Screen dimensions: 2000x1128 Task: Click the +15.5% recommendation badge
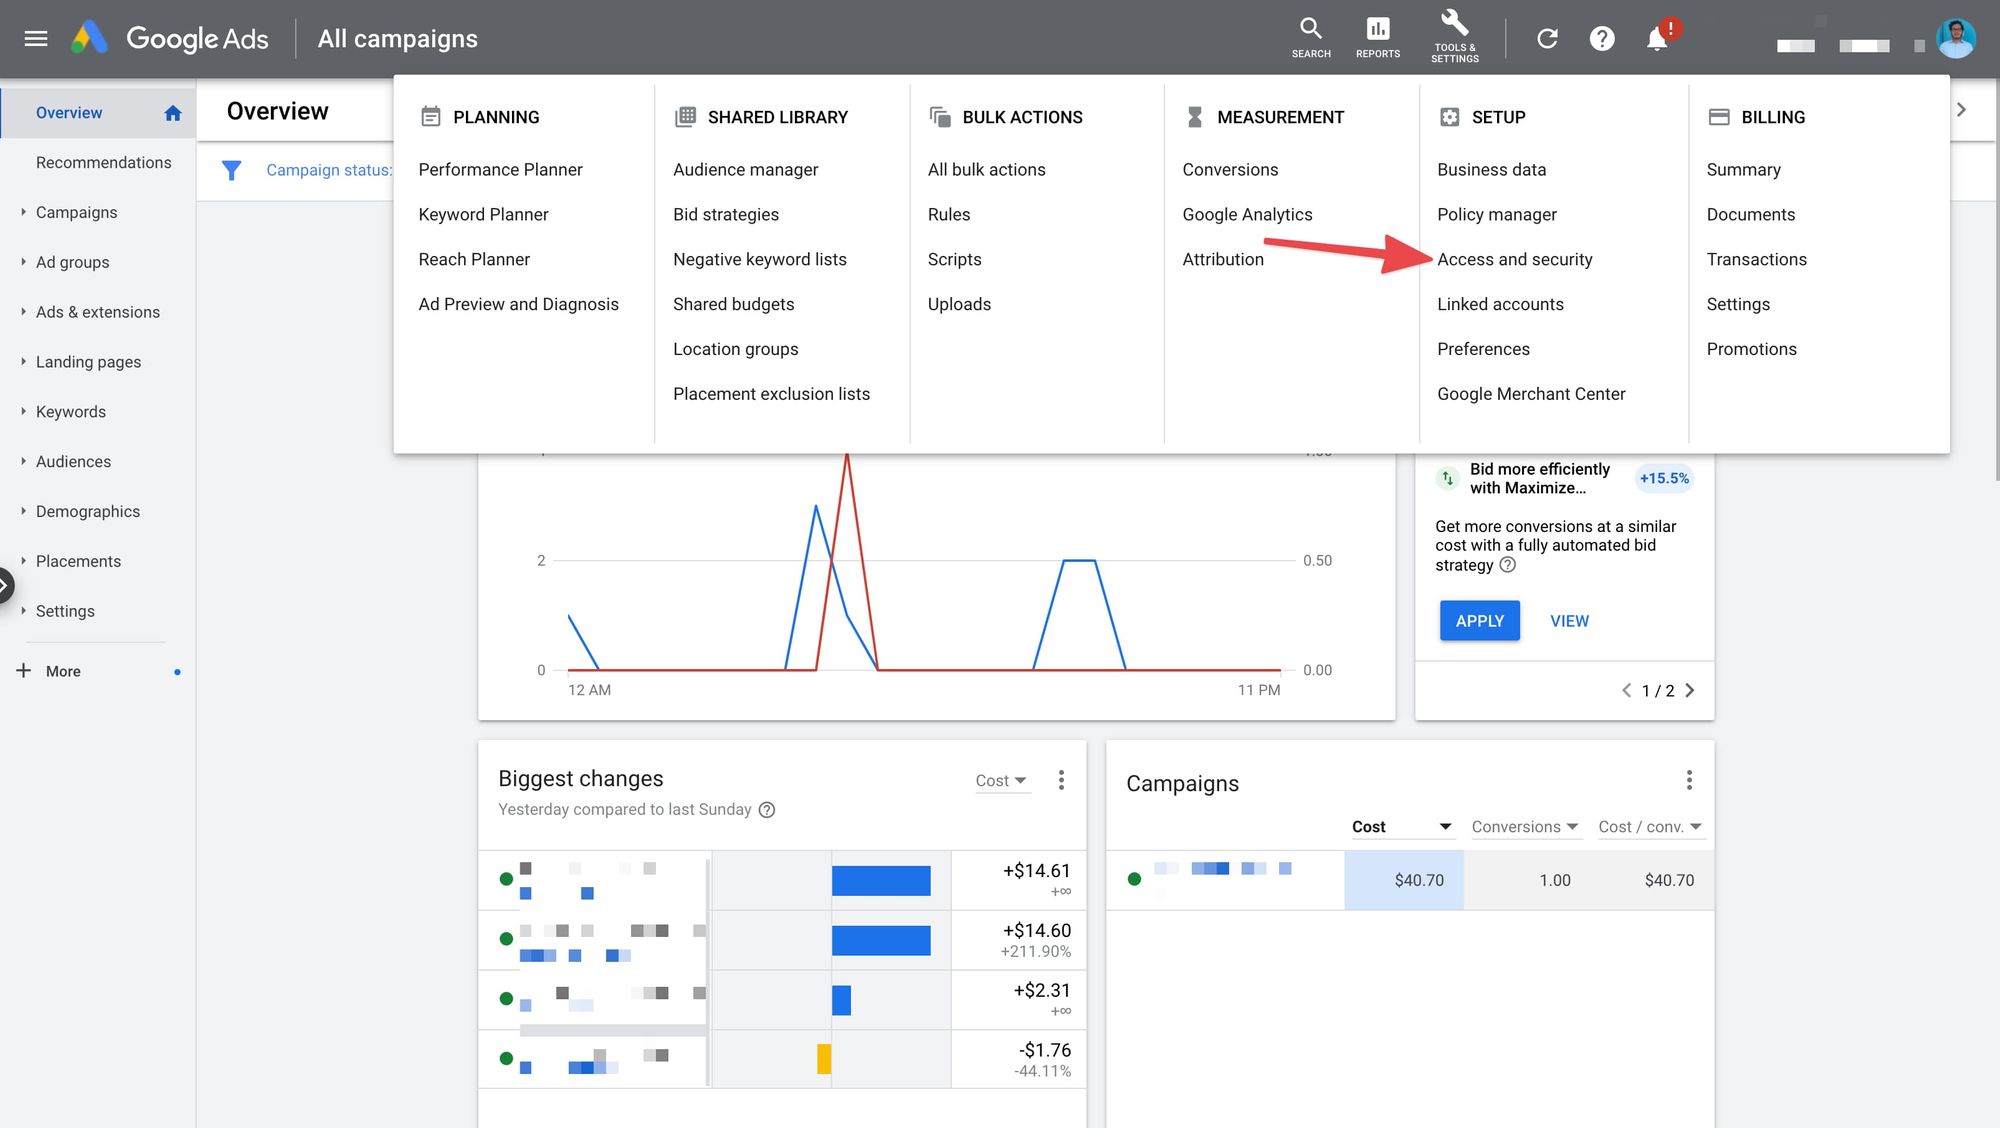[1664, 479]
